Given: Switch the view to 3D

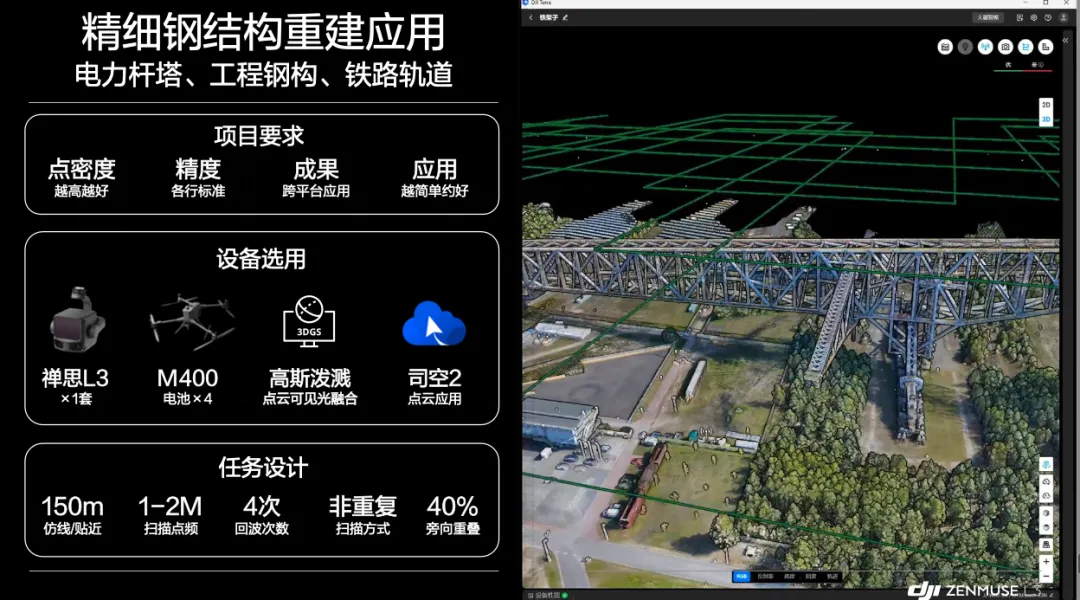Looking at the screenshot, I should coord(1046,119).
